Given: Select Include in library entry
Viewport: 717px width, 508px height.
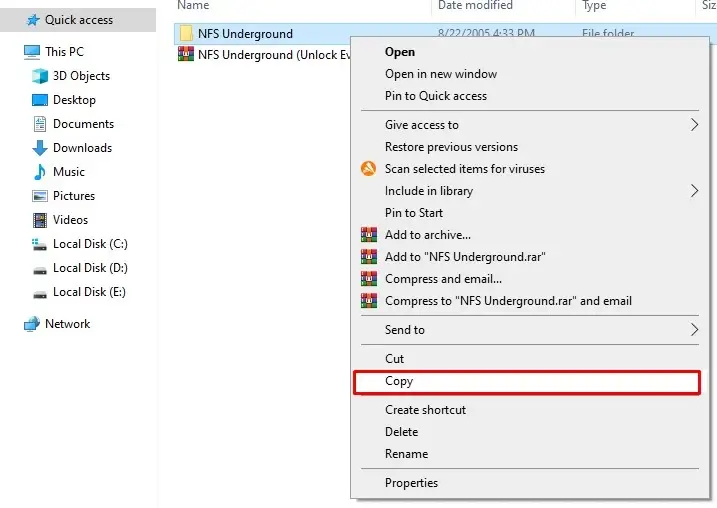Looking at the screenshot, I should 530,191.
